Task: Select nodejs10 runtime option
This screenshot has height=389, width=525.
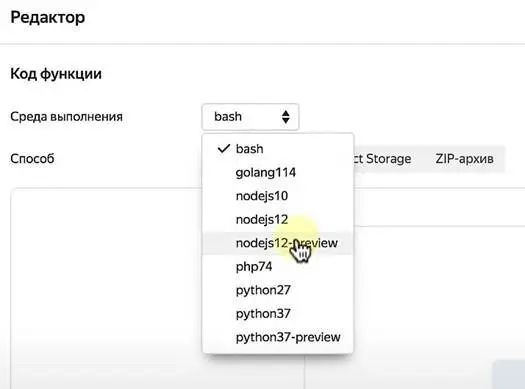Action: [278, 196]
